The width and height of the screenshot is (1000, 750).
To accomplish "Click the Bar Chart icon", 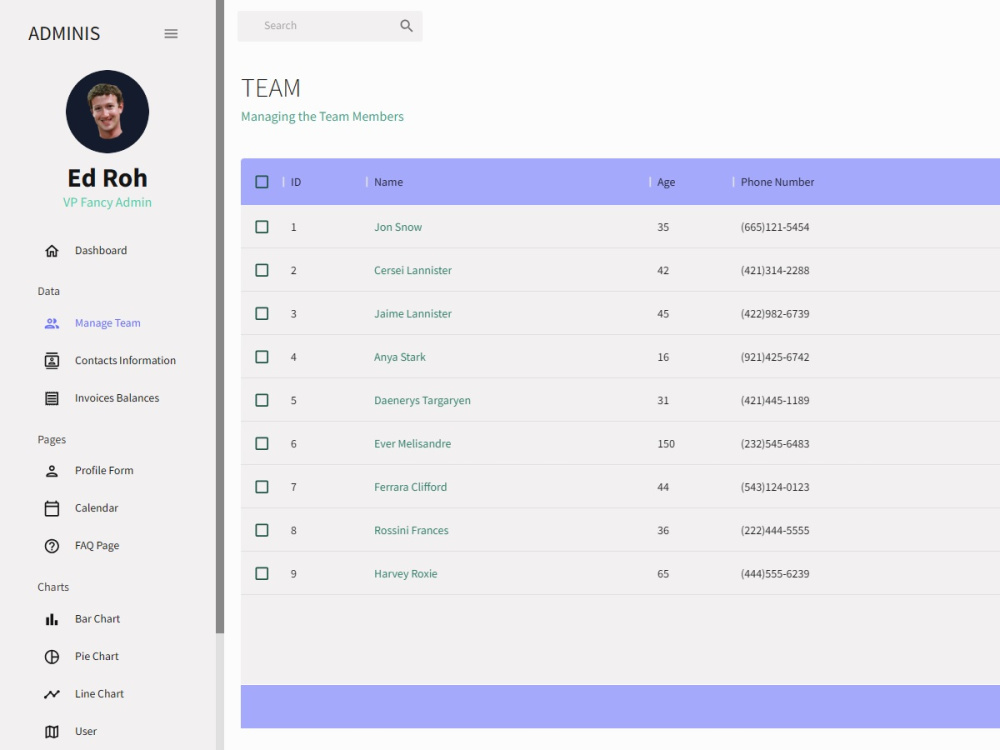I will point(51,618).
